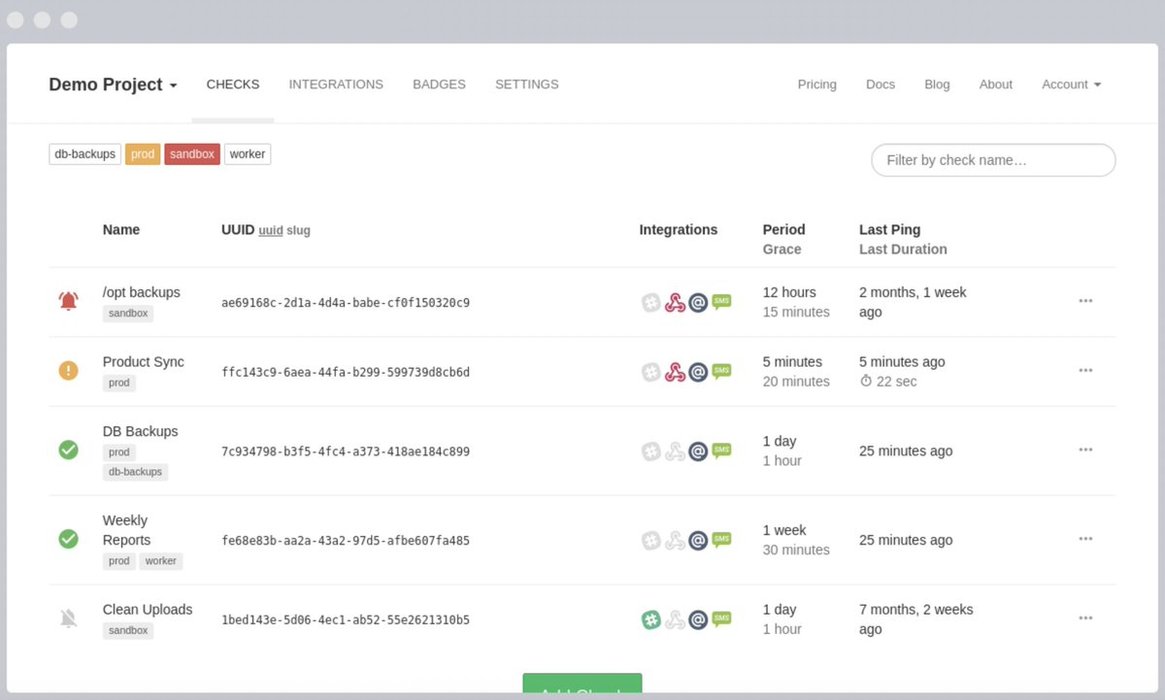Image resolution: width=1165 pixels, height=700 pixels.
Task: Click the red alert bell for /opt backups
Action: [x=68, y=301]
